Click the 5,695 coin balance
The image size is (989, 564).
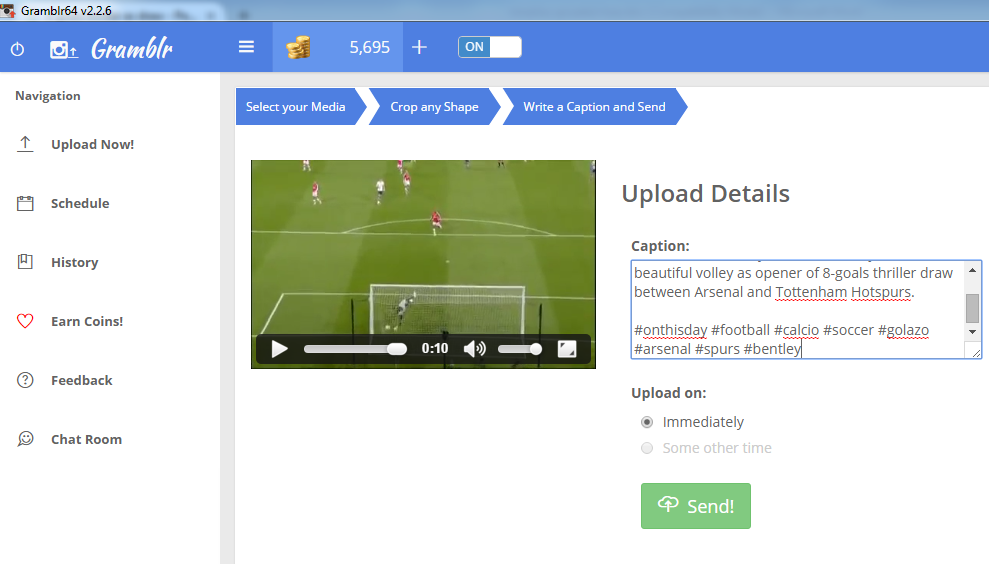point(370,47)
